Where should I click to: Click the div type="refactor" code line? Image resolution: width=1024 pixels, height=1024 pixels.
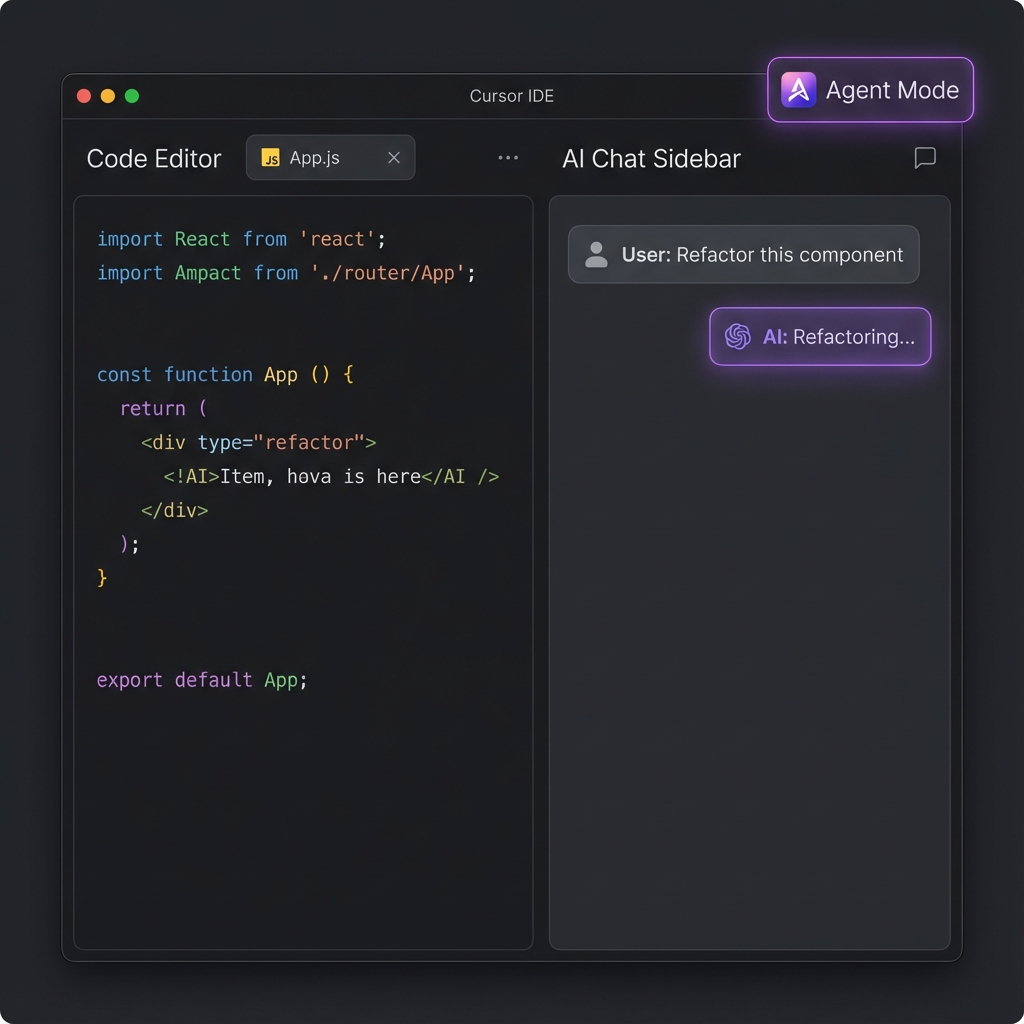pos(258,442)
